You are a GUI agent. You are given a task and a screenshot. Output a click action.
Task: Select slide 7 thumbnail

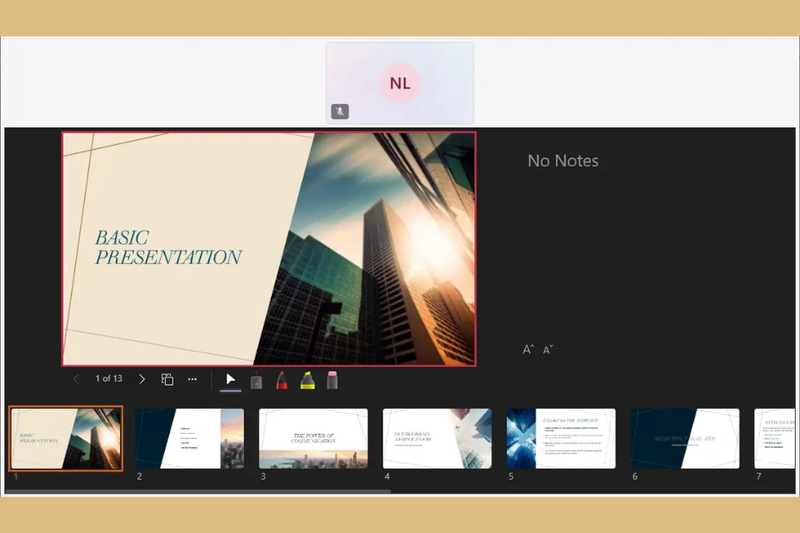pyautogui.click(x=774, y=439)
